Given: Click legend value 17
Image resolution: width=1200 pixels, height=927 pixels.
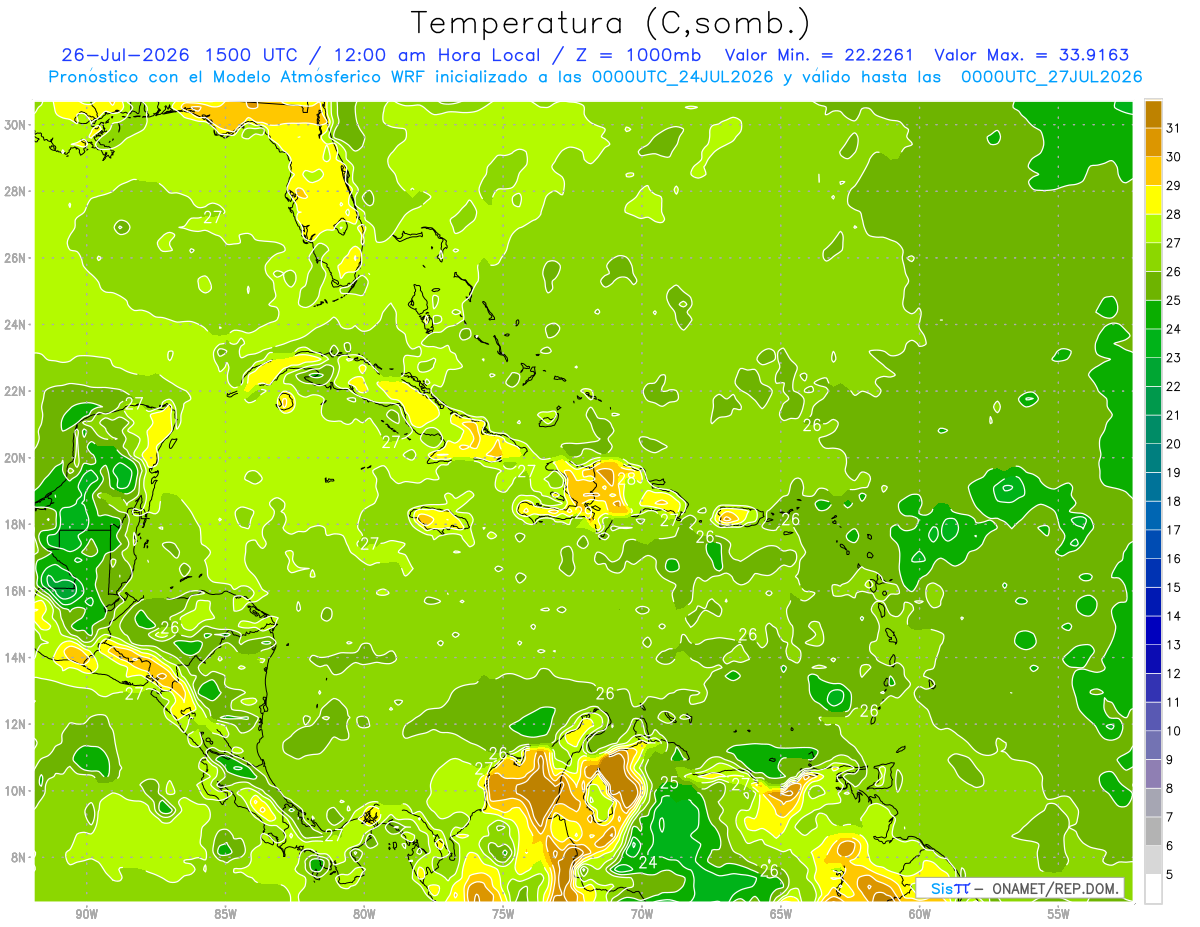Looking at the screenshot, I should tap(1174, 529).
